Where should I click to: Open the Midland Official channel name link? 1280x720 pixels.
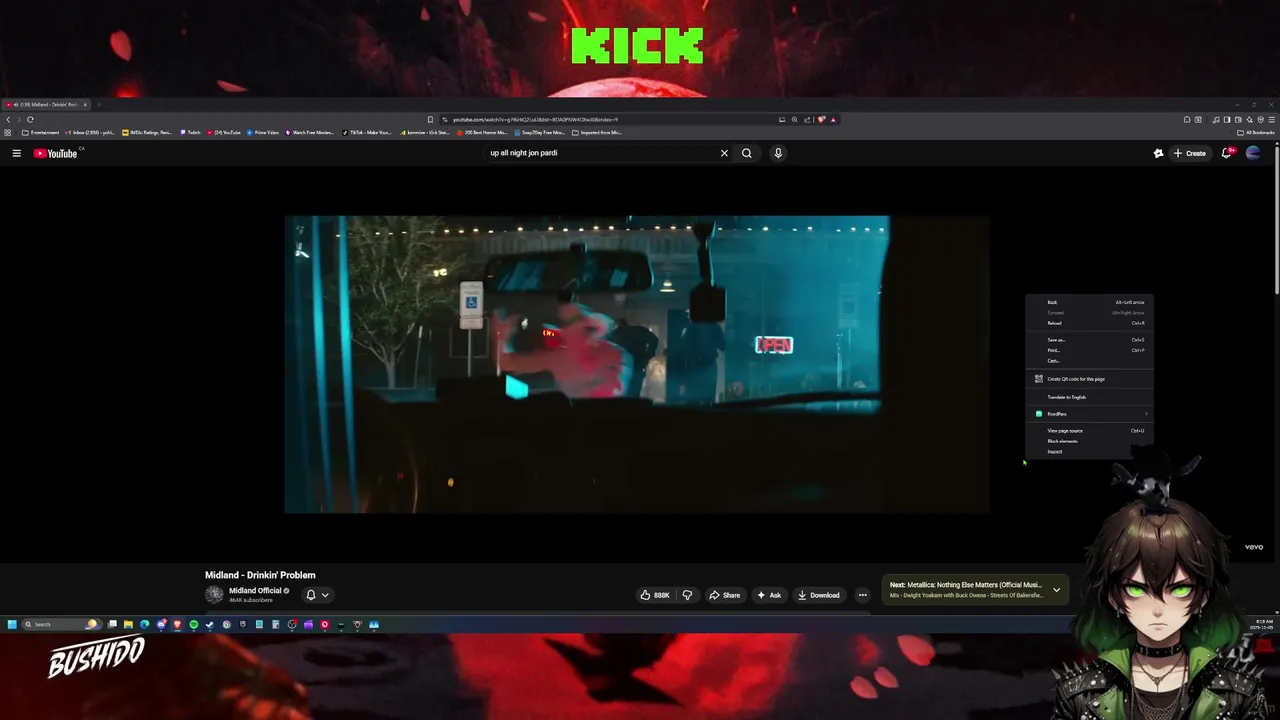coord(255,591)
